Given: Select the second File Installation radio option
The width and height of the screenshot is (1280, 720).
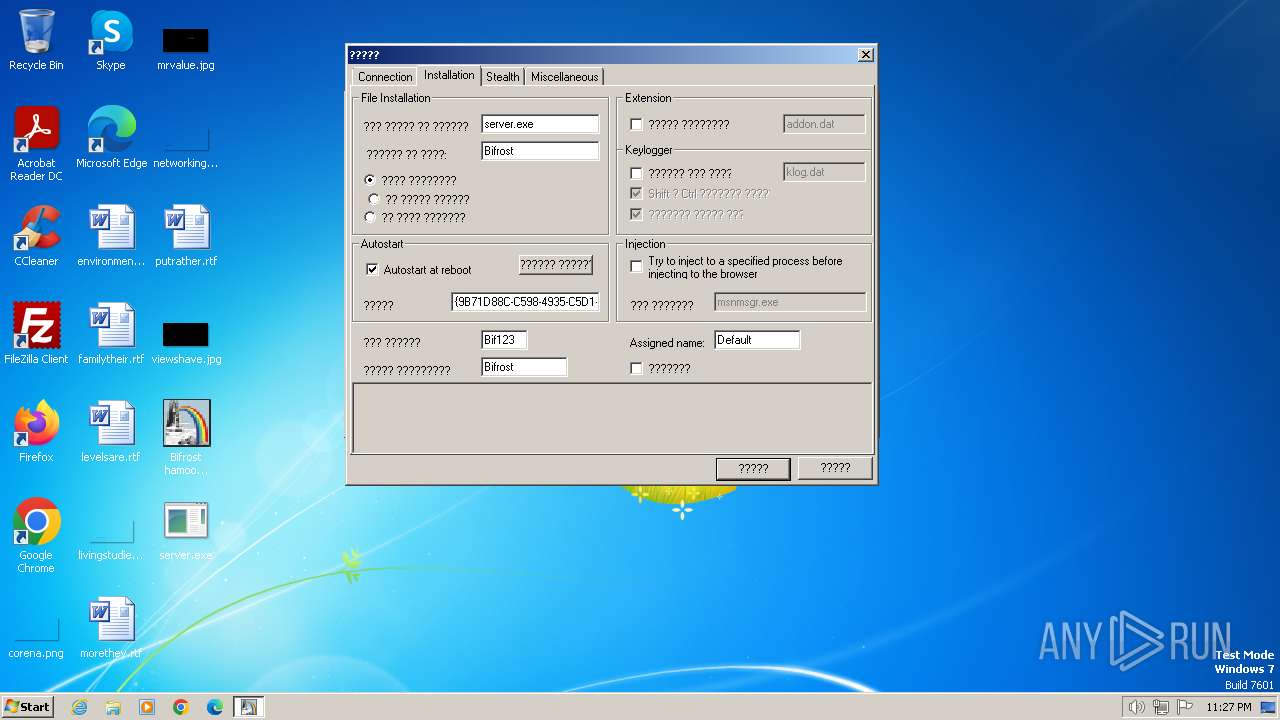Looking at the screenshot, I should click(x=374, y=199).
